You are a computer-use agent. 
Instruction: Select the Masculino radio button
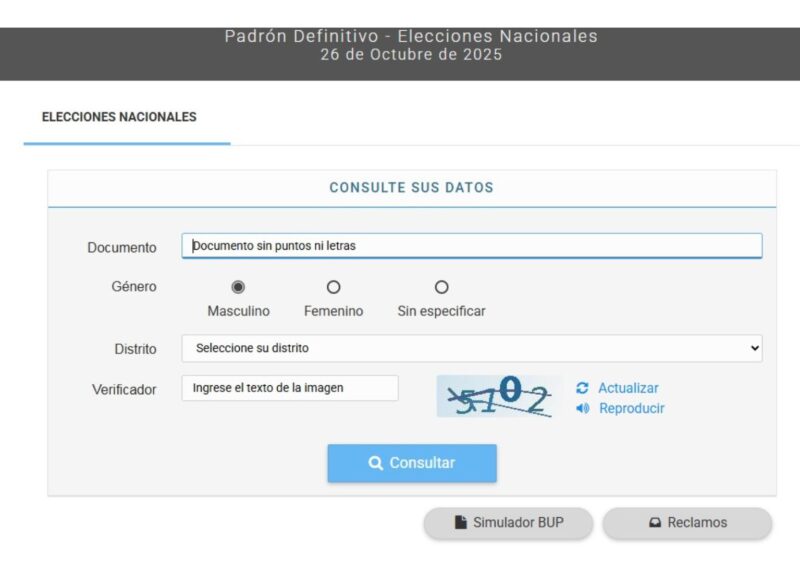pos(238,287)
